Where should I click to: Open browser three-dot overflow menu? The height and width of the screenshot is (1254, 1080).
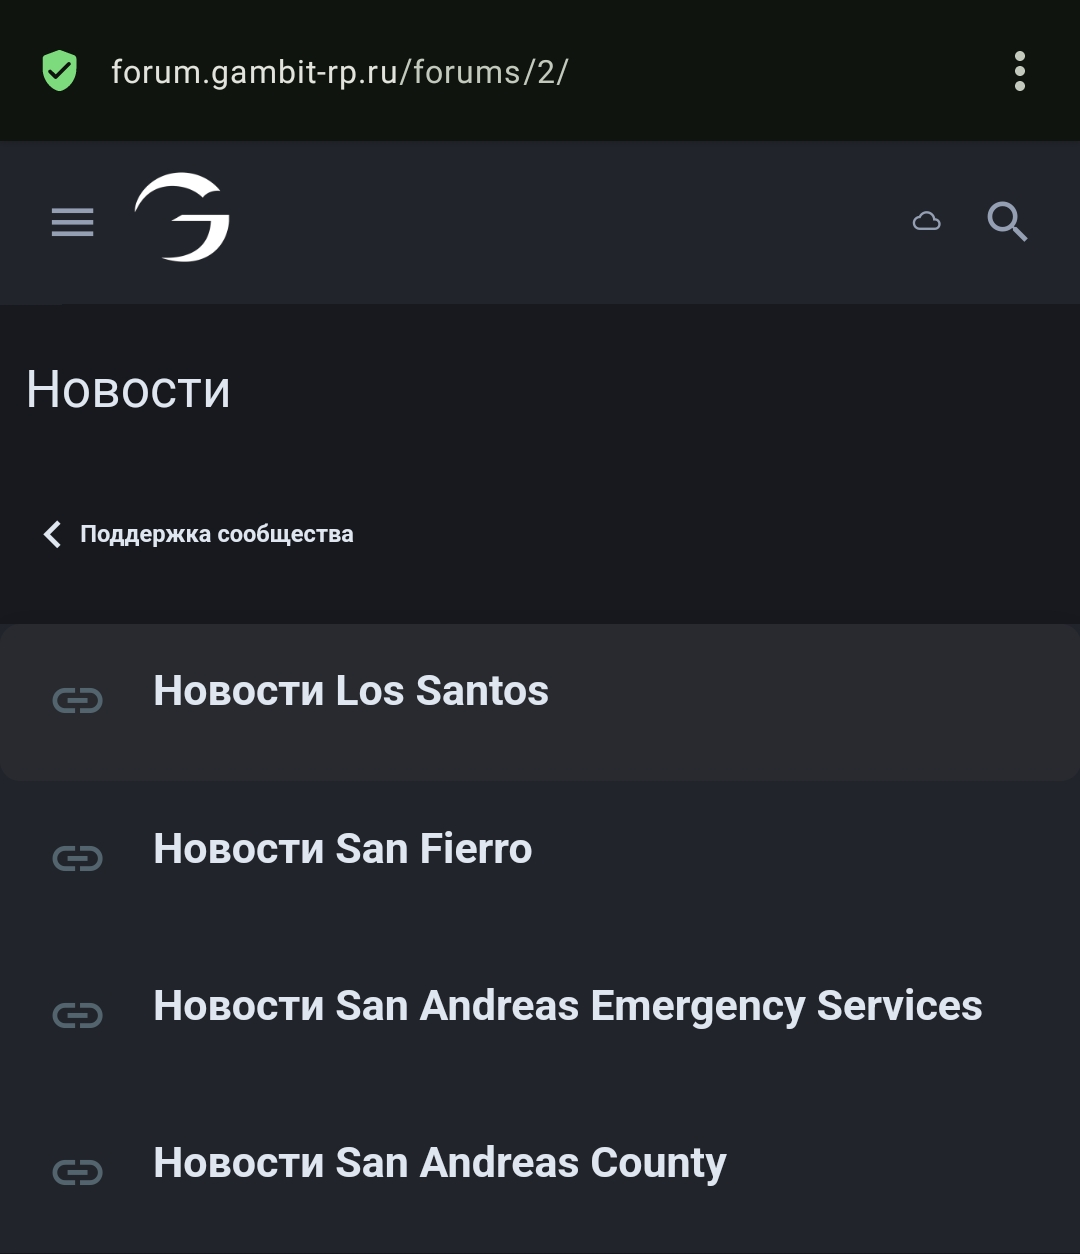[x=1019, y=72]
